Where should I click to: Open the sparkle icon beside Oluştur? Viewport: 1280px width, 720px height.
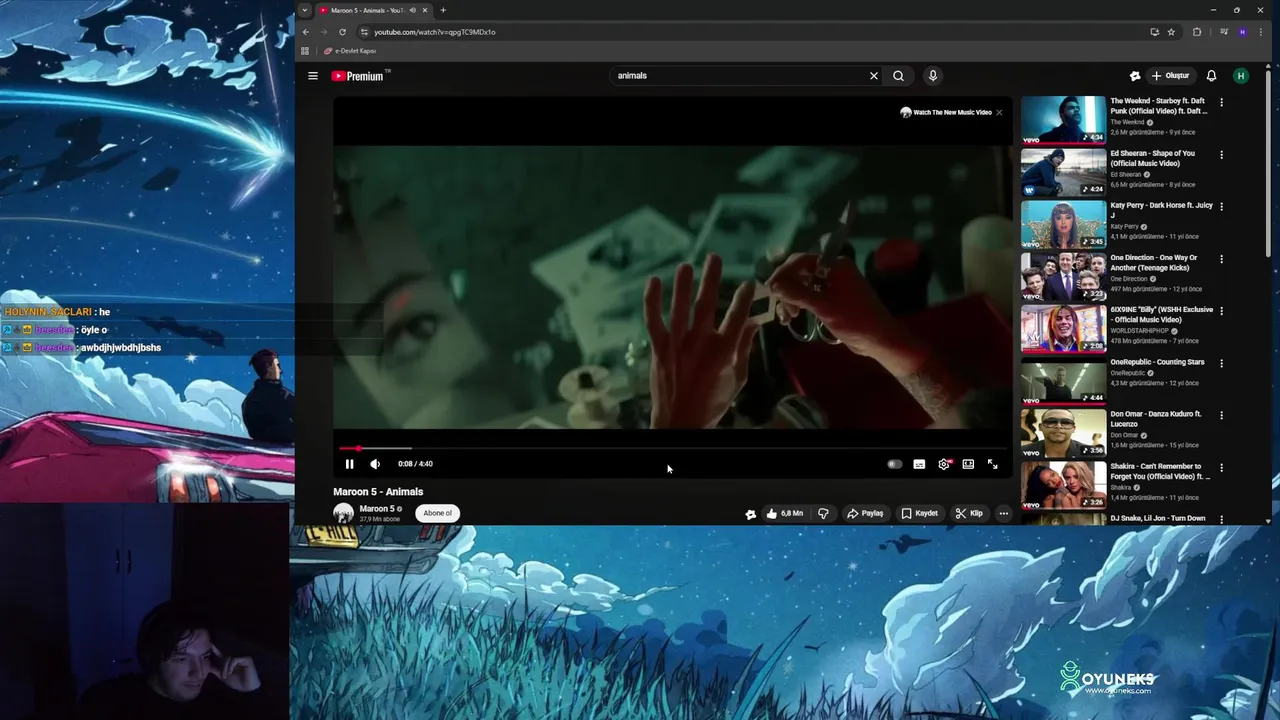[x=1135, y=76]
